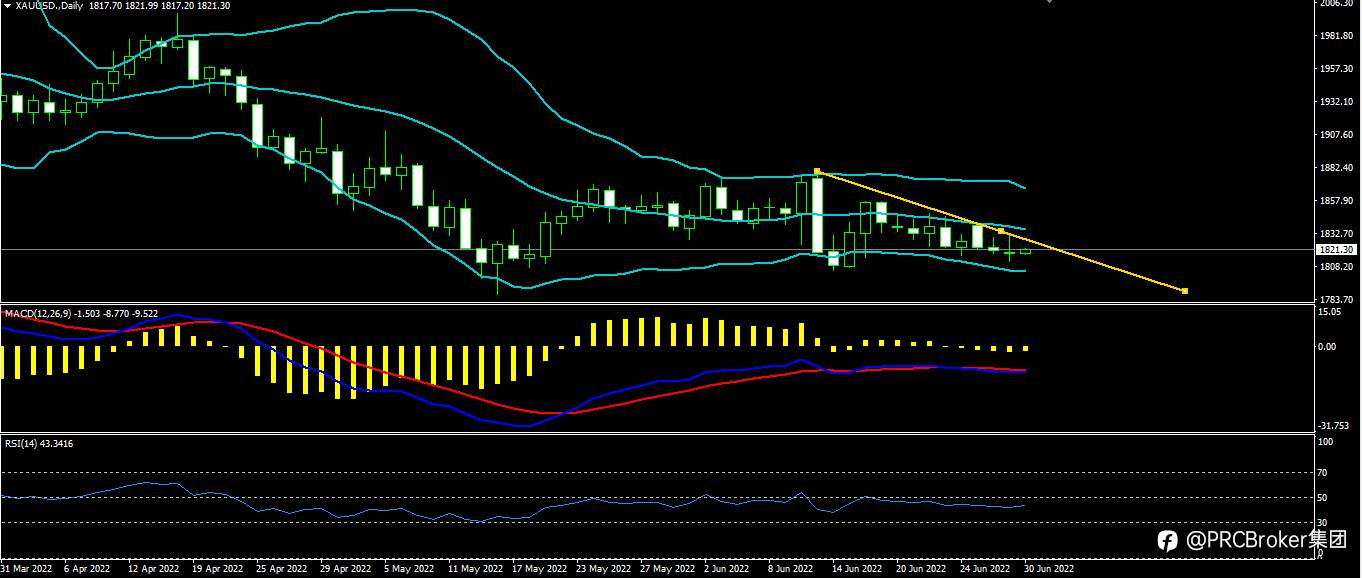1362x578 pixels.
Task: Click the 50 level on RSI scale
Action: 1324,497
